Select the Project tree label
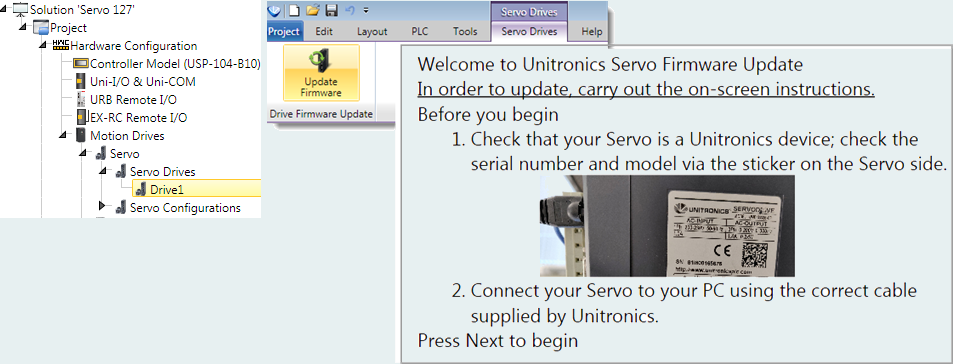The height and width of the screenshot is (364, 953). pyautogui.click(x=69, y=28)
